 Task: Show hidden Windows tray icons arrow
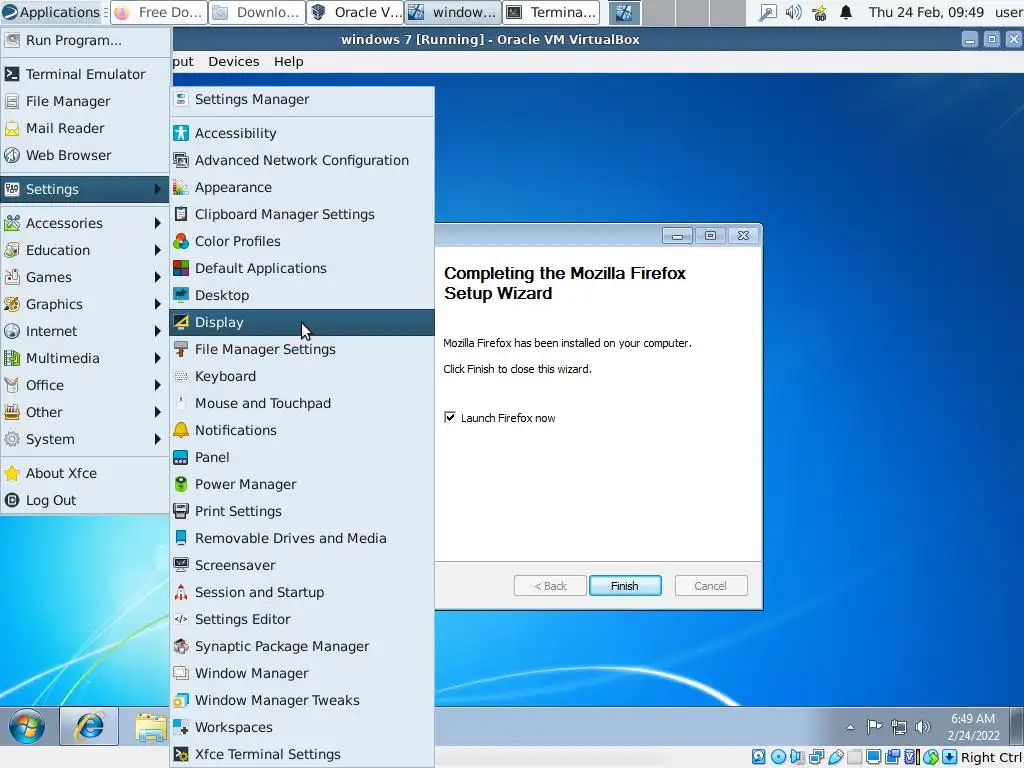[x=850, y=727]
